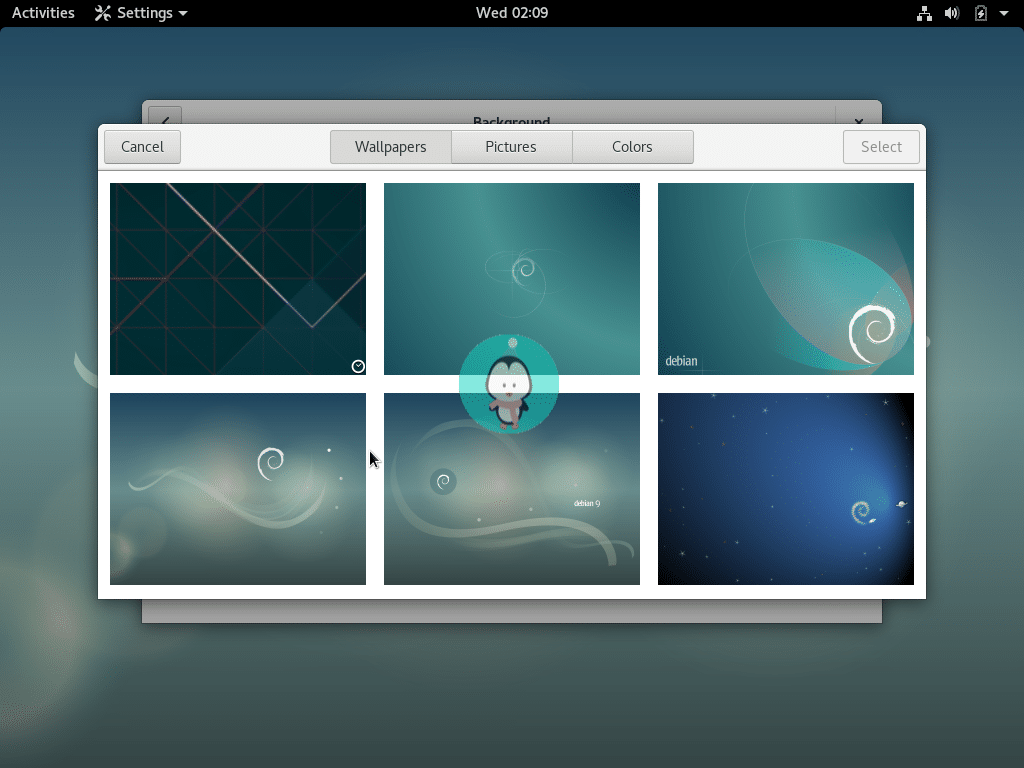Toggle the checkmark on the dark grid wallpaper

click(357, 366)
